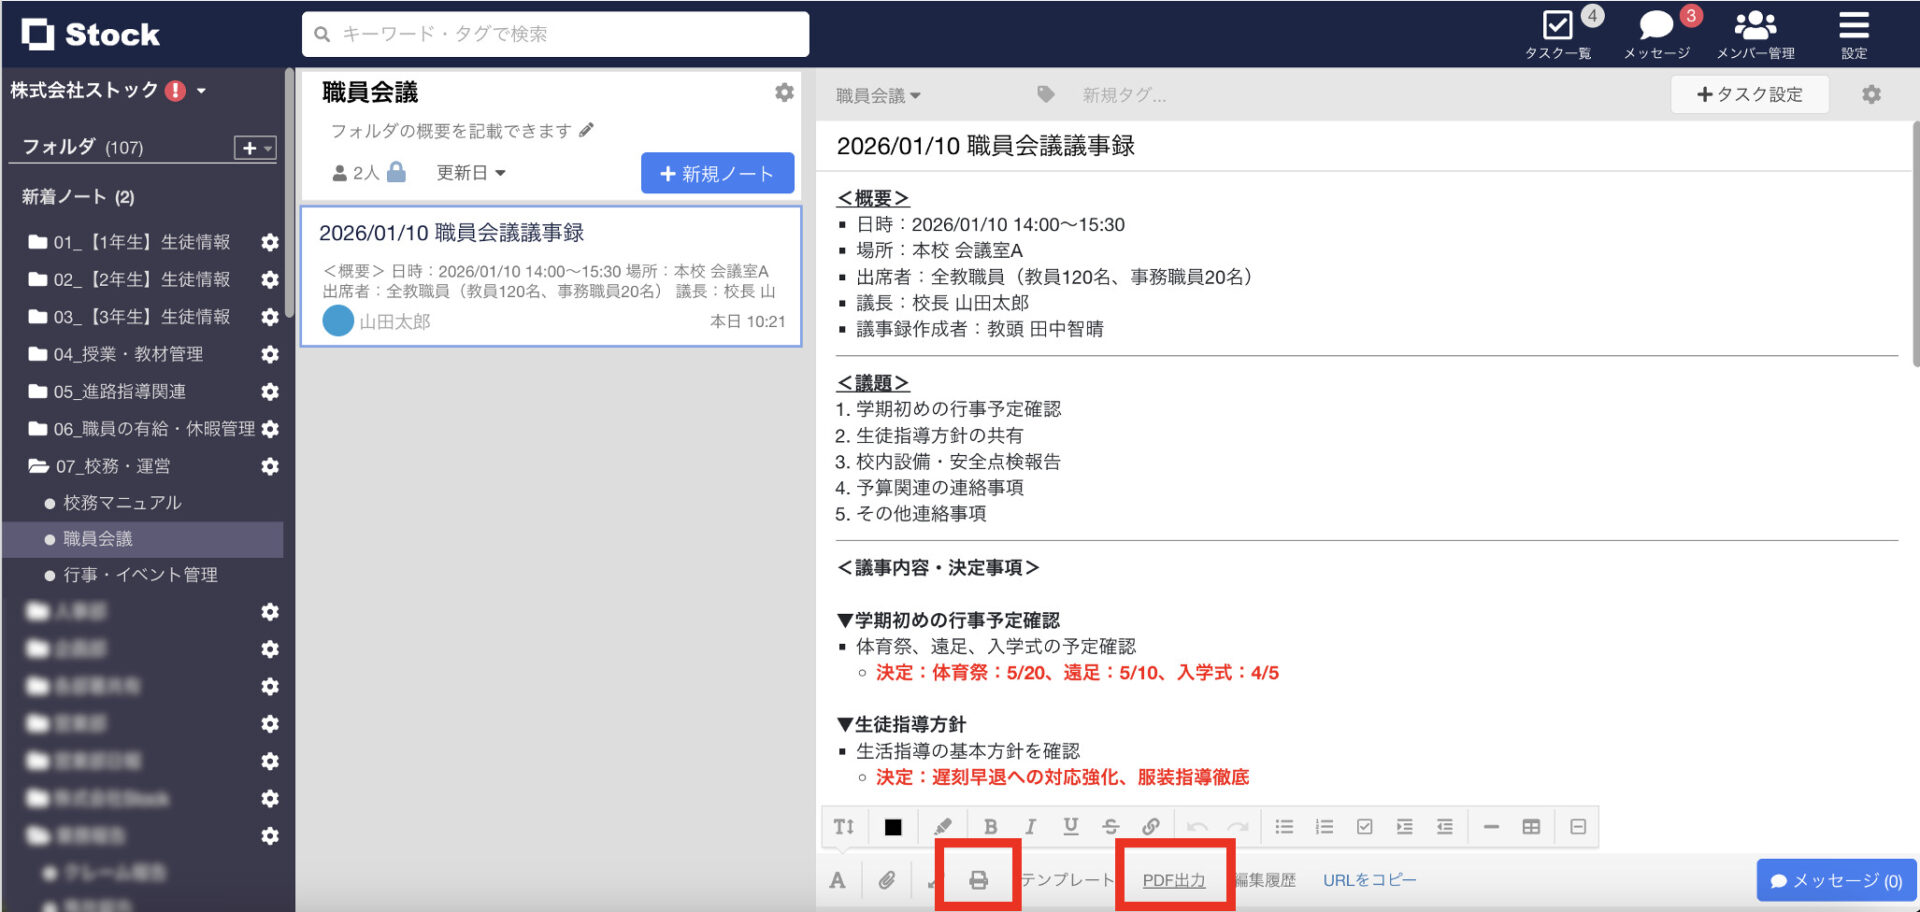1920x912 pixels.
Task: Open the 更新日 sort dropdown
Action: tap(472, 172)
